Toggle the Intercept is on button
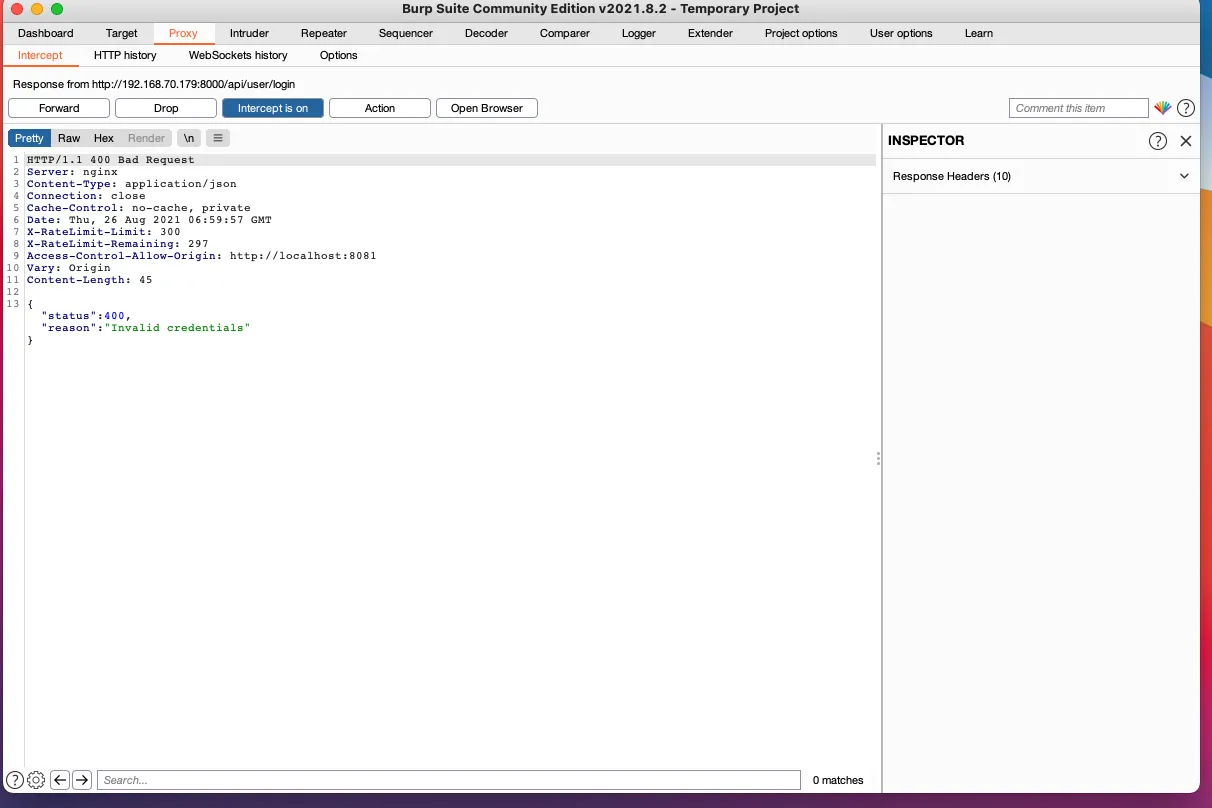 point(273,108)
